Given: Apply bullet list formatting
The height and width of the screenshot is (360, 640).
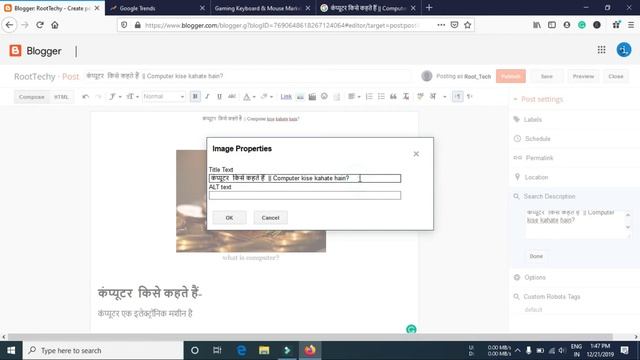Looking at the screenshot, I should [381, 97].
